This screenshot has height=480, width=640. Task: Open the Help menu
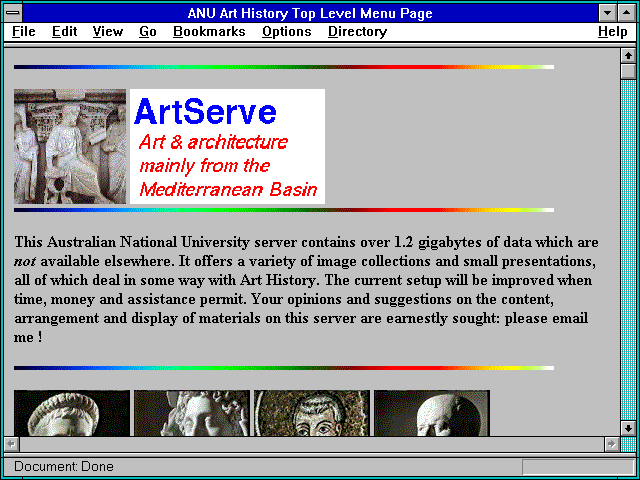point(613,32)
